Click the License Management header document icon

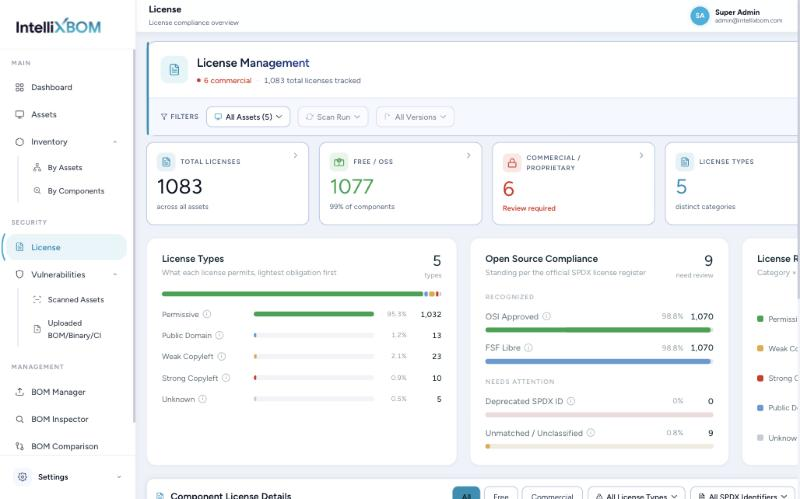coord(174,69)
